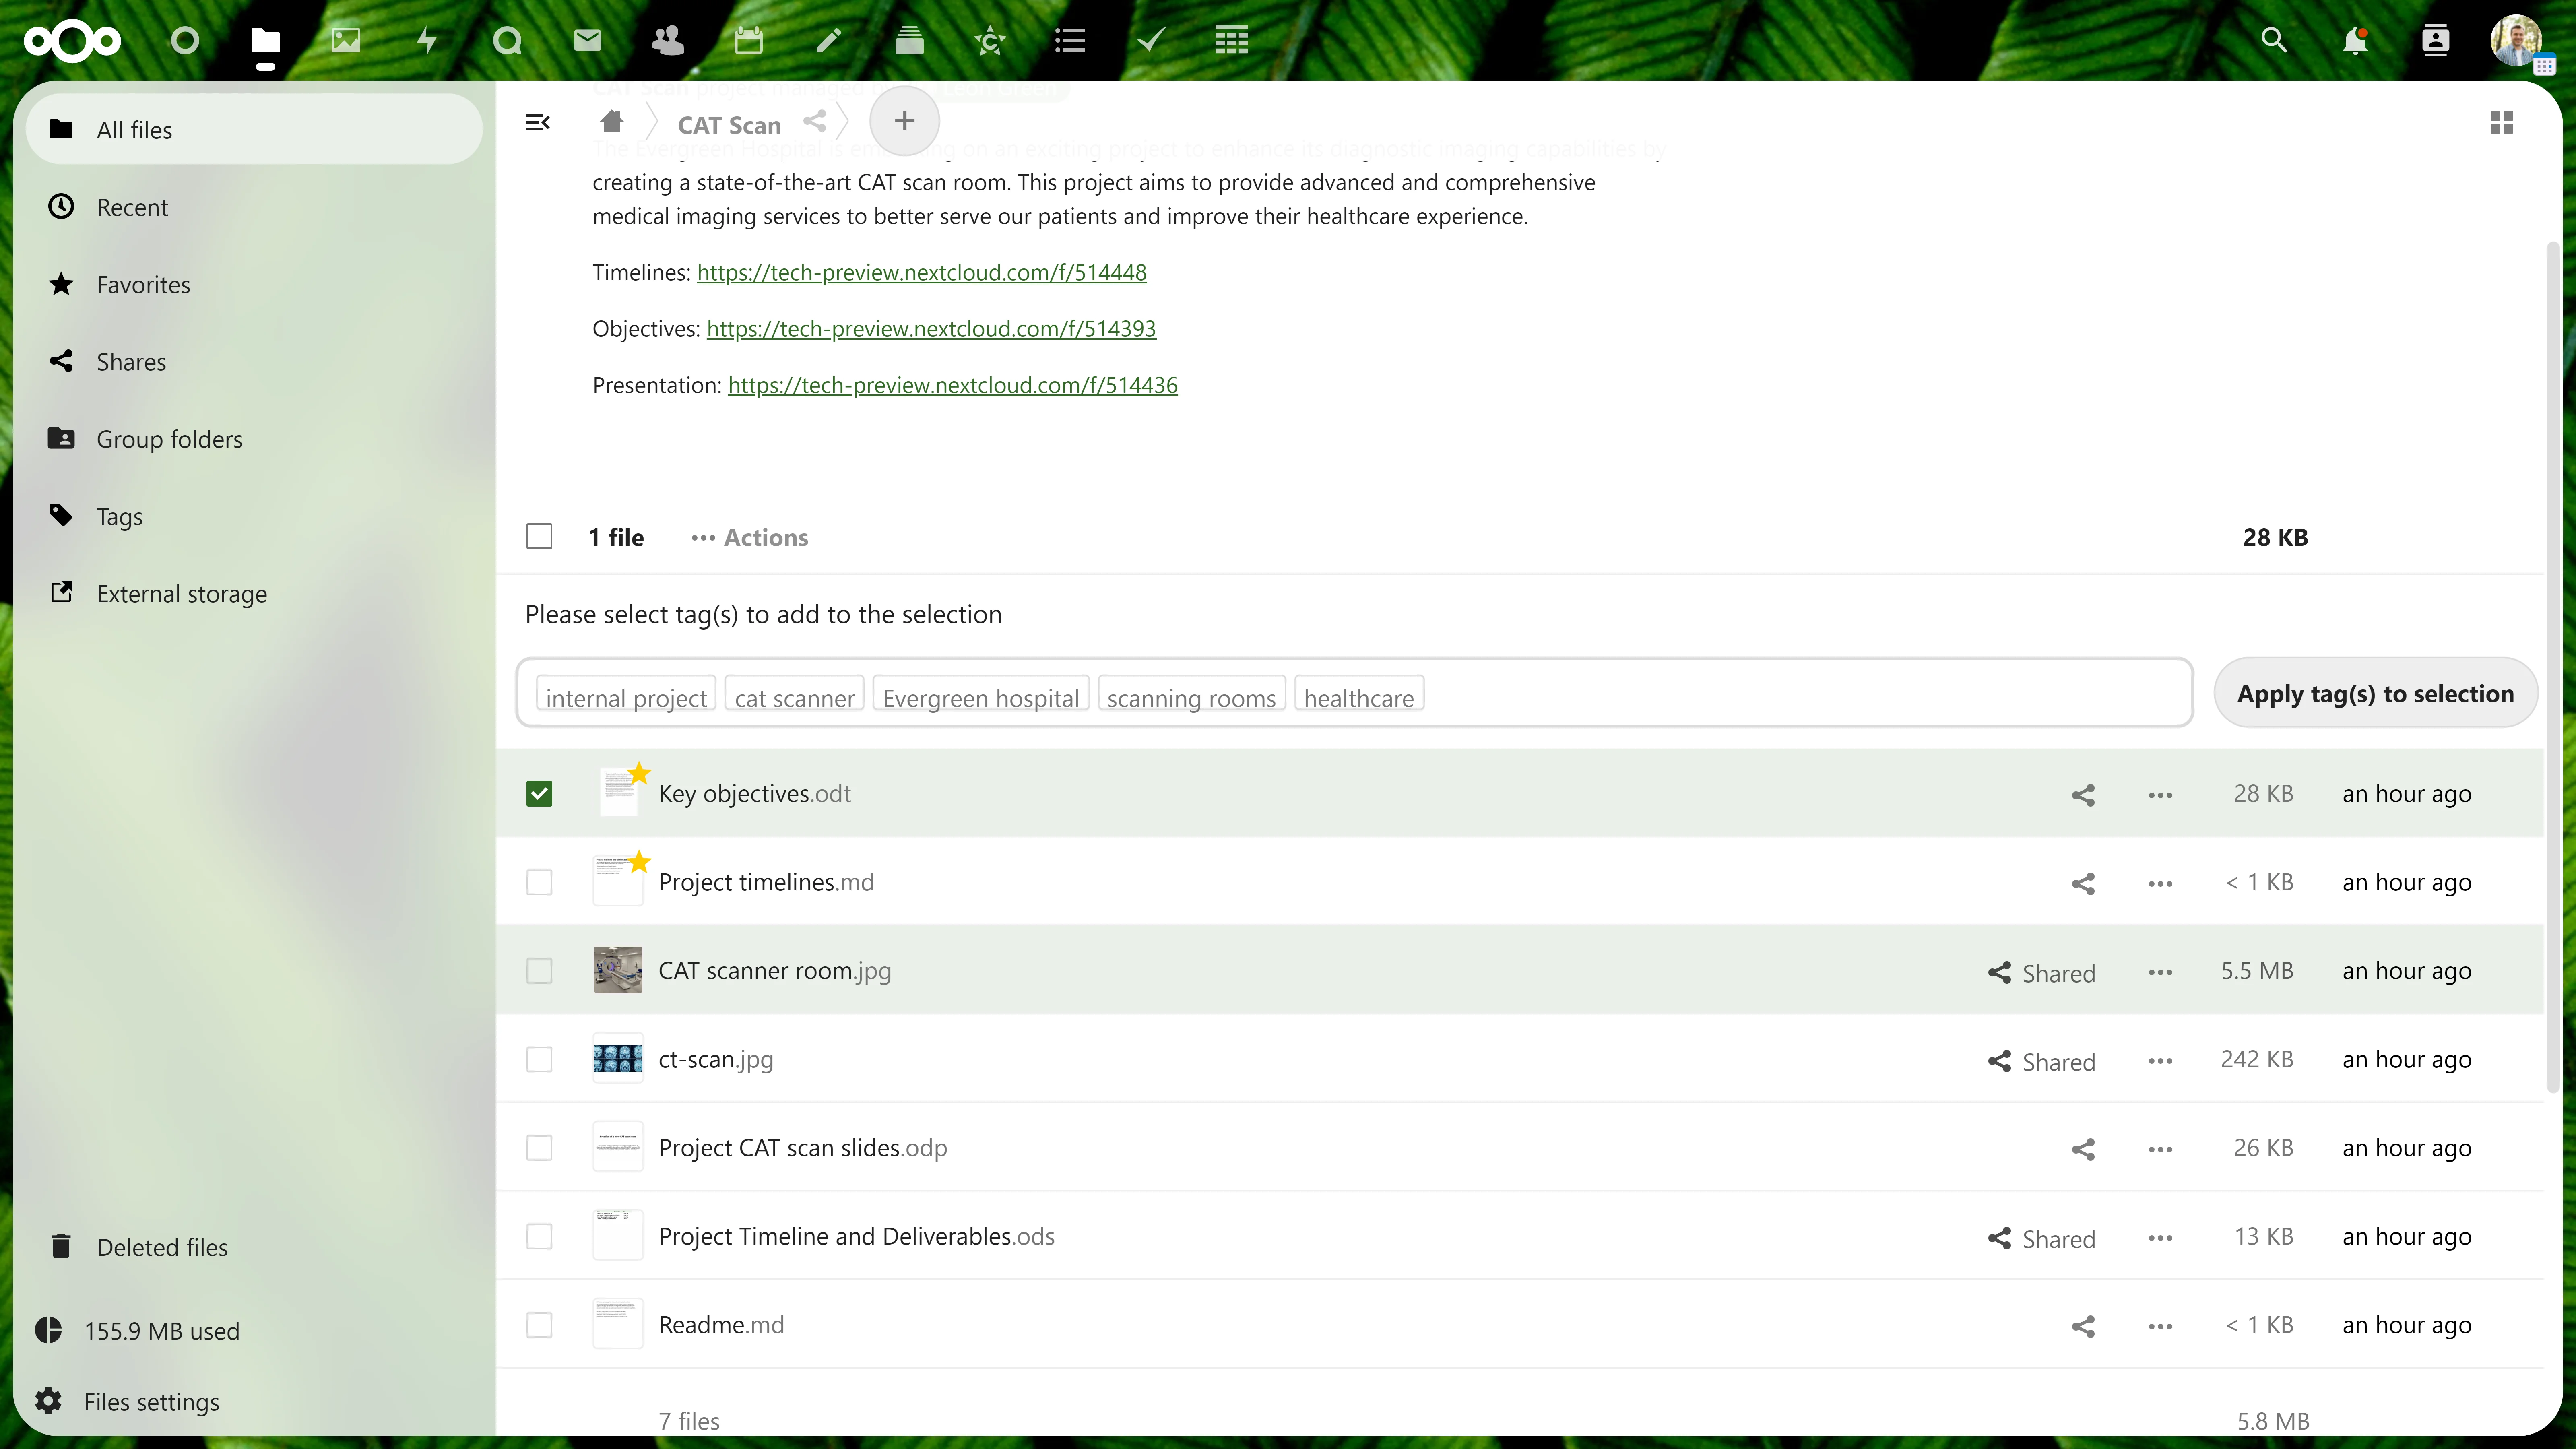Open more options for ct-scan.jpg
This screenshot has width=2576, height=1449.
click(x=2160, y=1060)
